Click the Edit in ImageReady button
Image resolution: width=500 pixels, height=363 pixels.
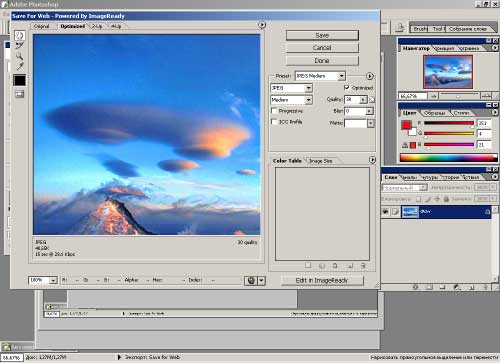pos(322,280)
